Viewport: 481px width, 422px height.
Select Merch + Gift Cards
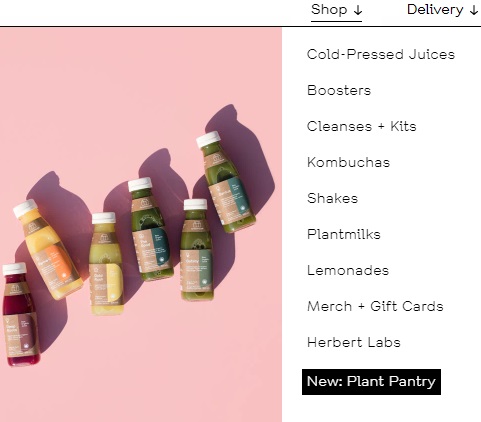(x=375, y=306)
